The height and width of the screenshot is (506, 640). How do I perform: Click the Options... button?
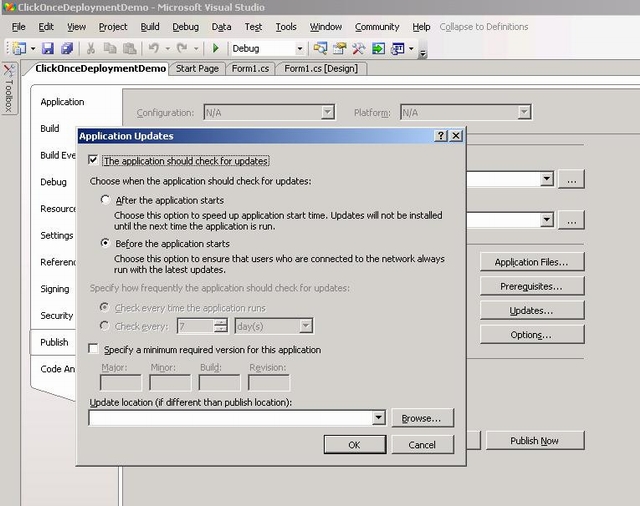[x=532, y=335]
